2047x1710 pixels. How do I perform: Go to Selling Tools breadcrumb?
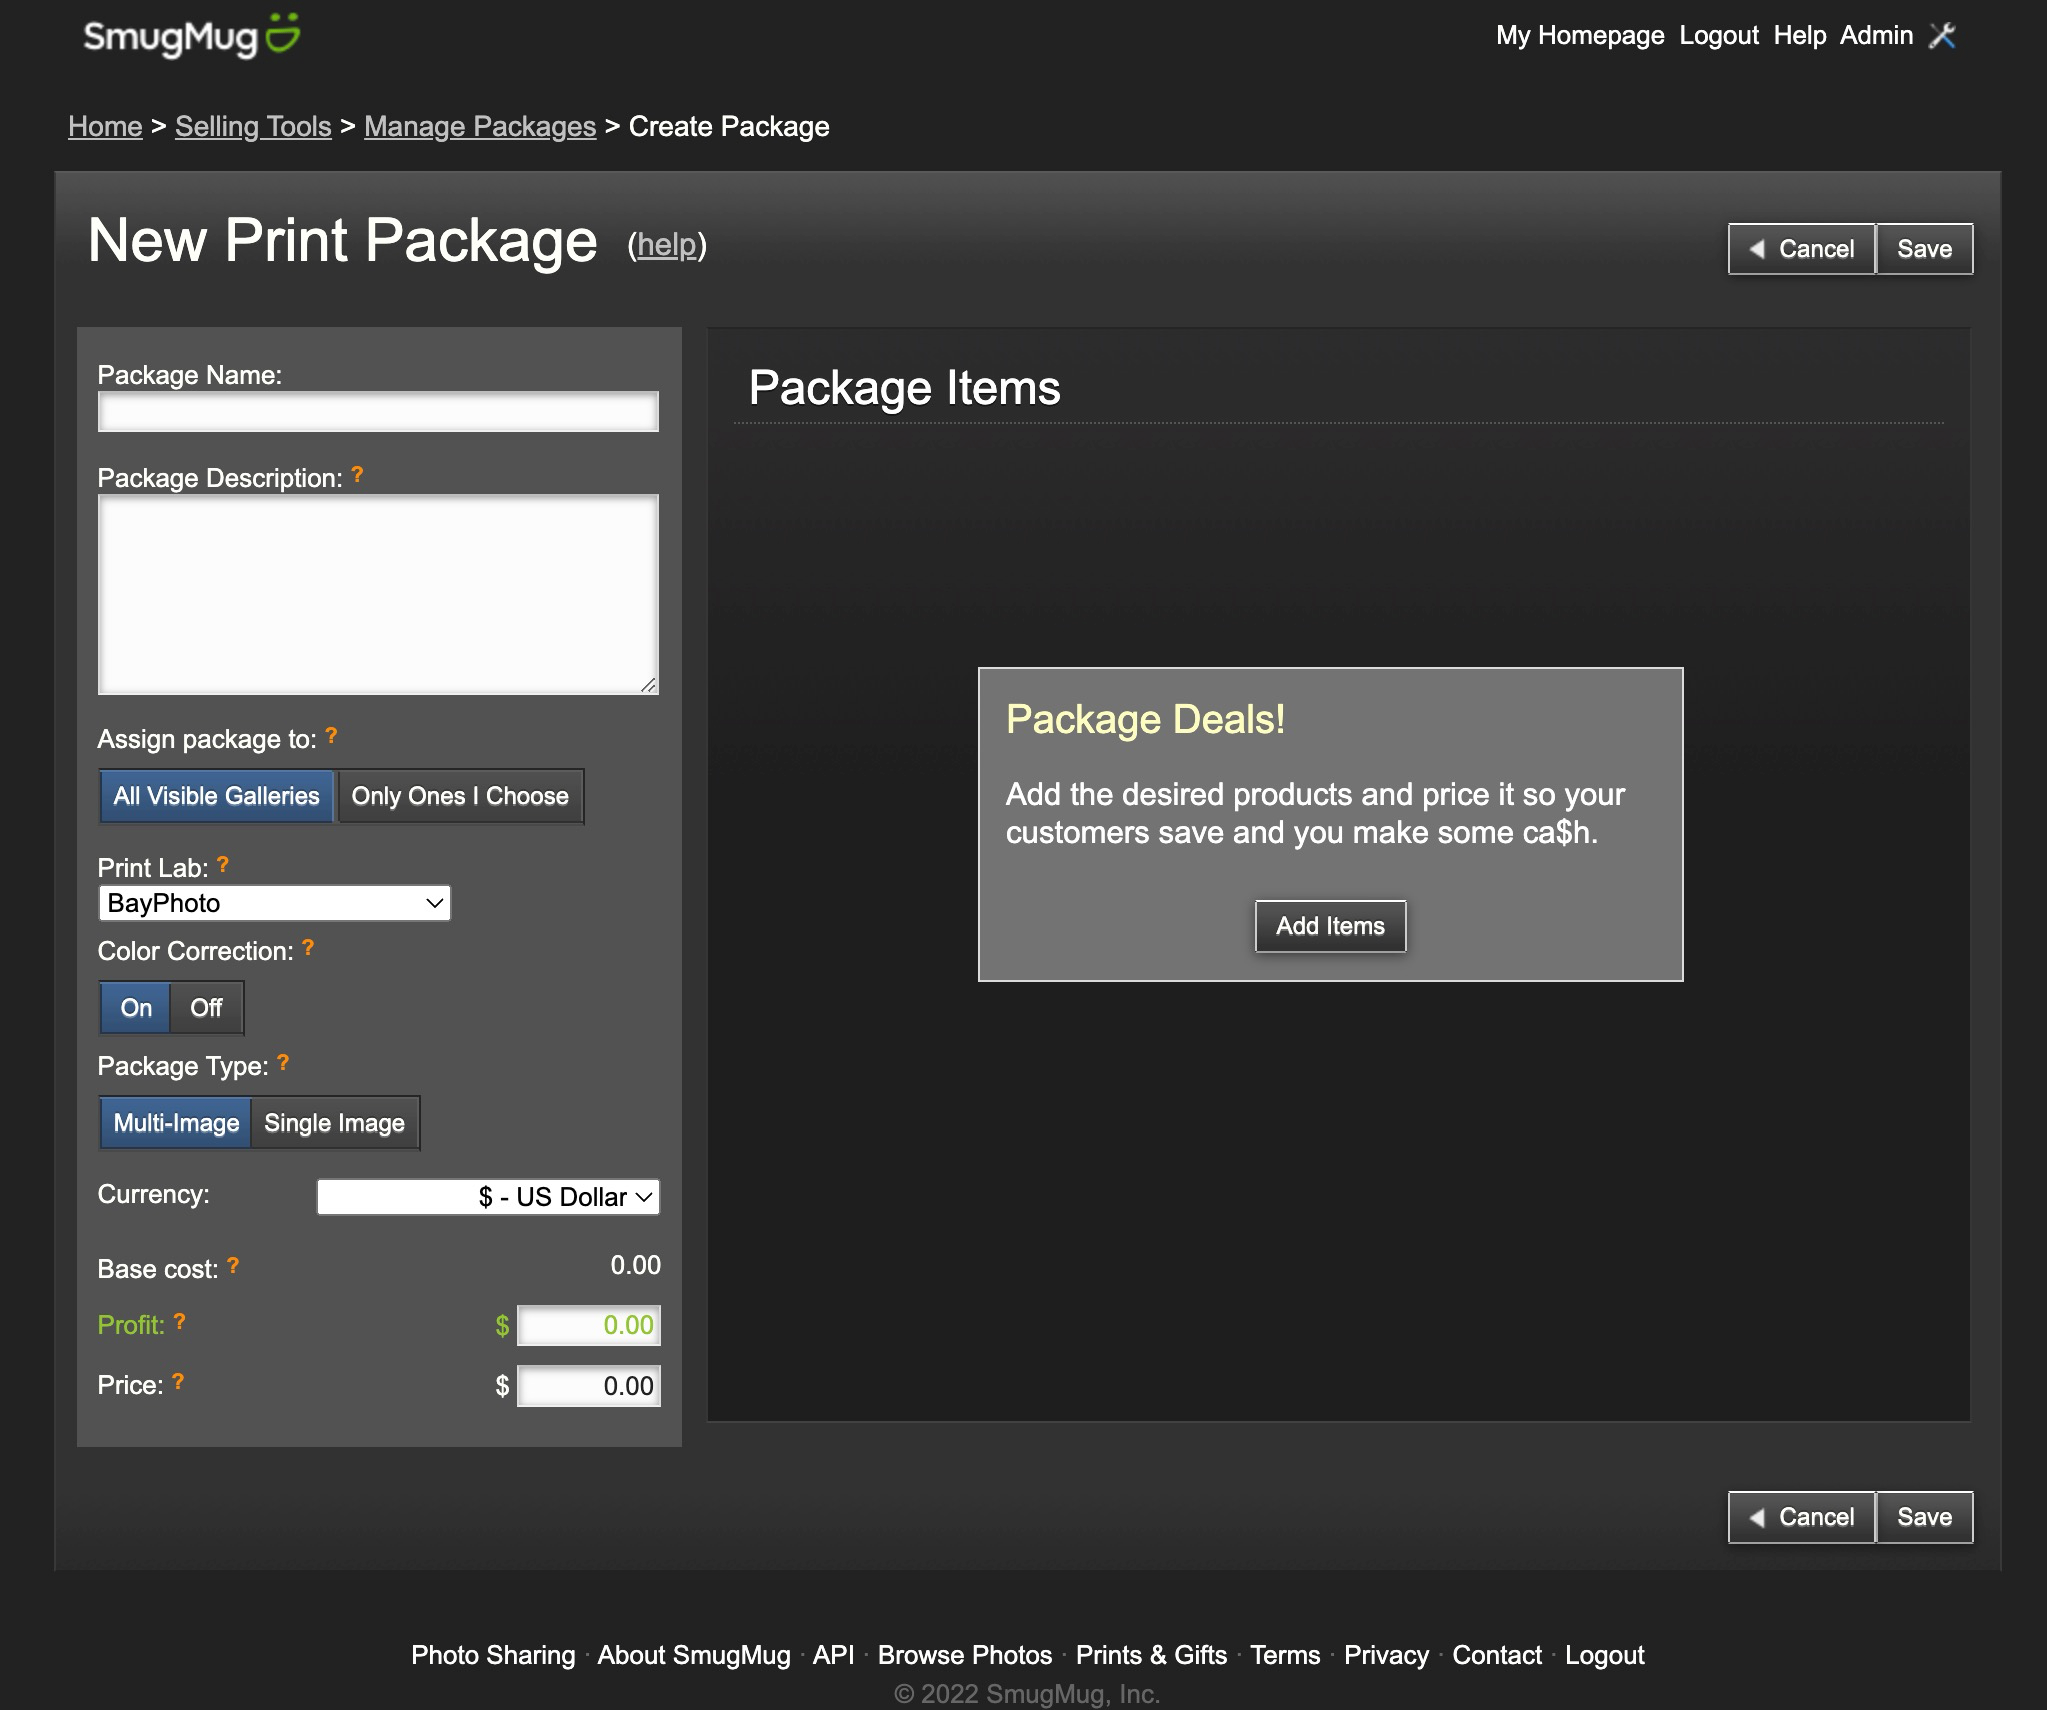[x=253, y=126]
